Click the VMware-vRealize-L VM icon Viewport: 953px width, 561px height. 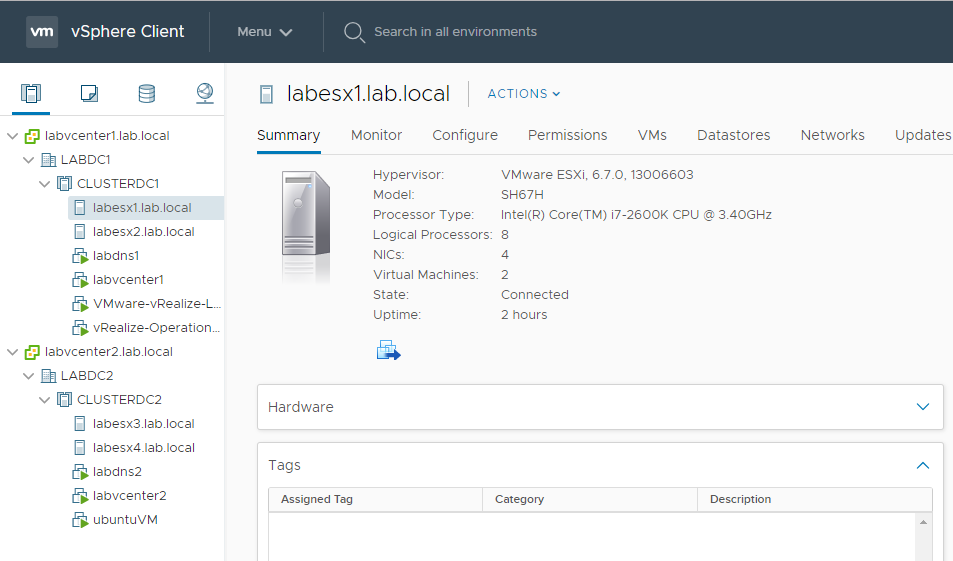point(80,304)
